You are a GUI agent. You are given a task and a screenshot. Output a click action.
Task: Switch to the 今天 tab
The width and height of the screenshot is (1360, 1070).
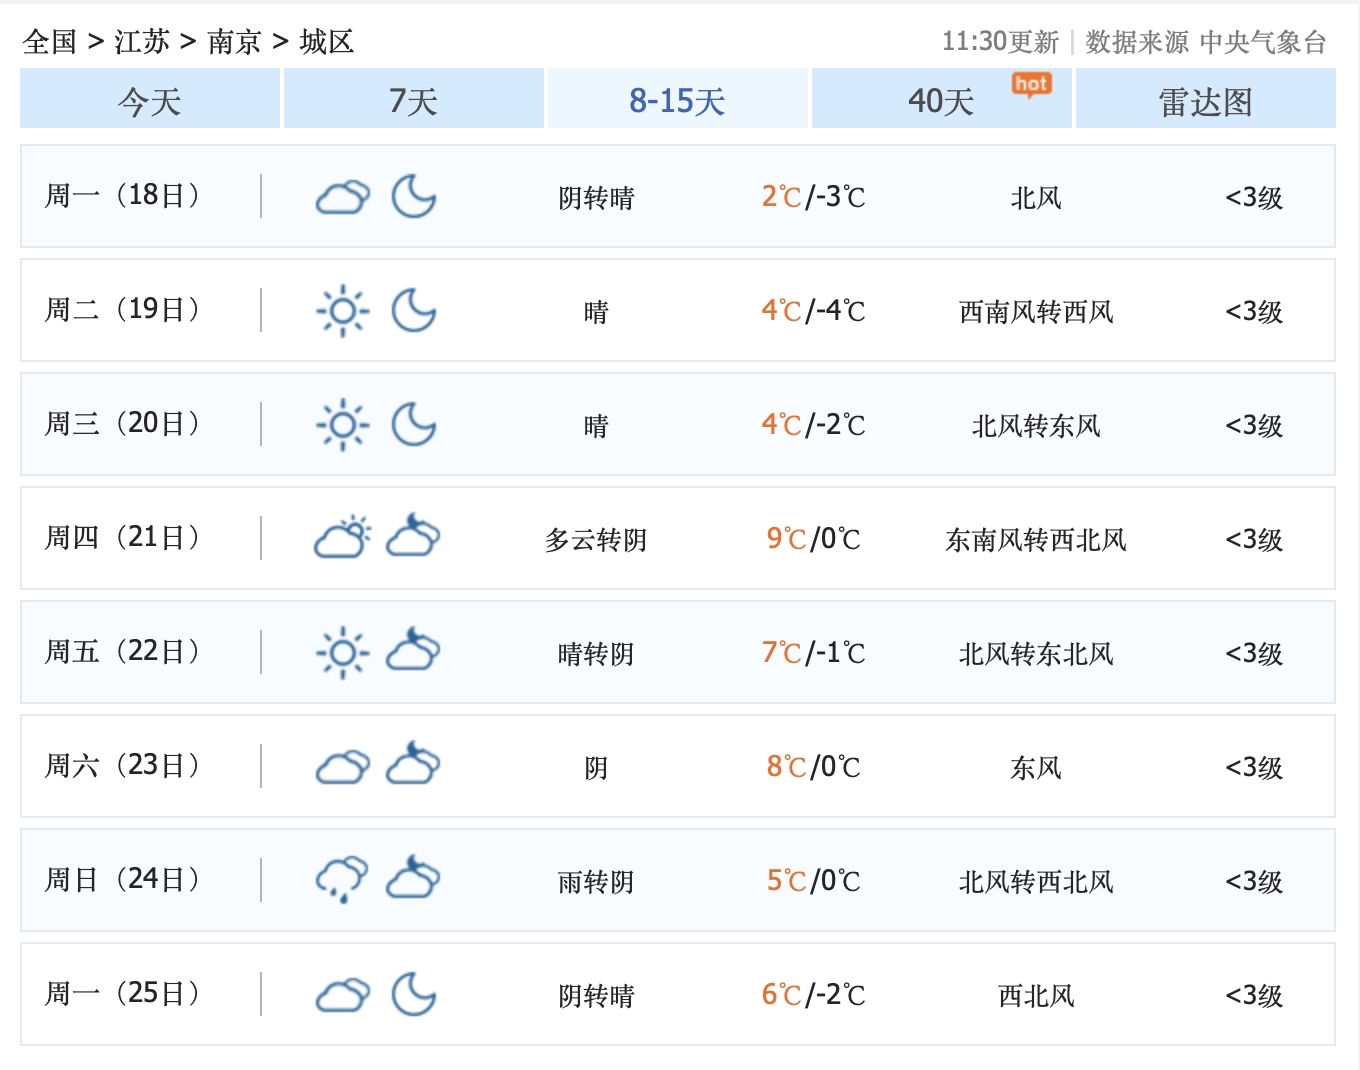coord(150,100)
